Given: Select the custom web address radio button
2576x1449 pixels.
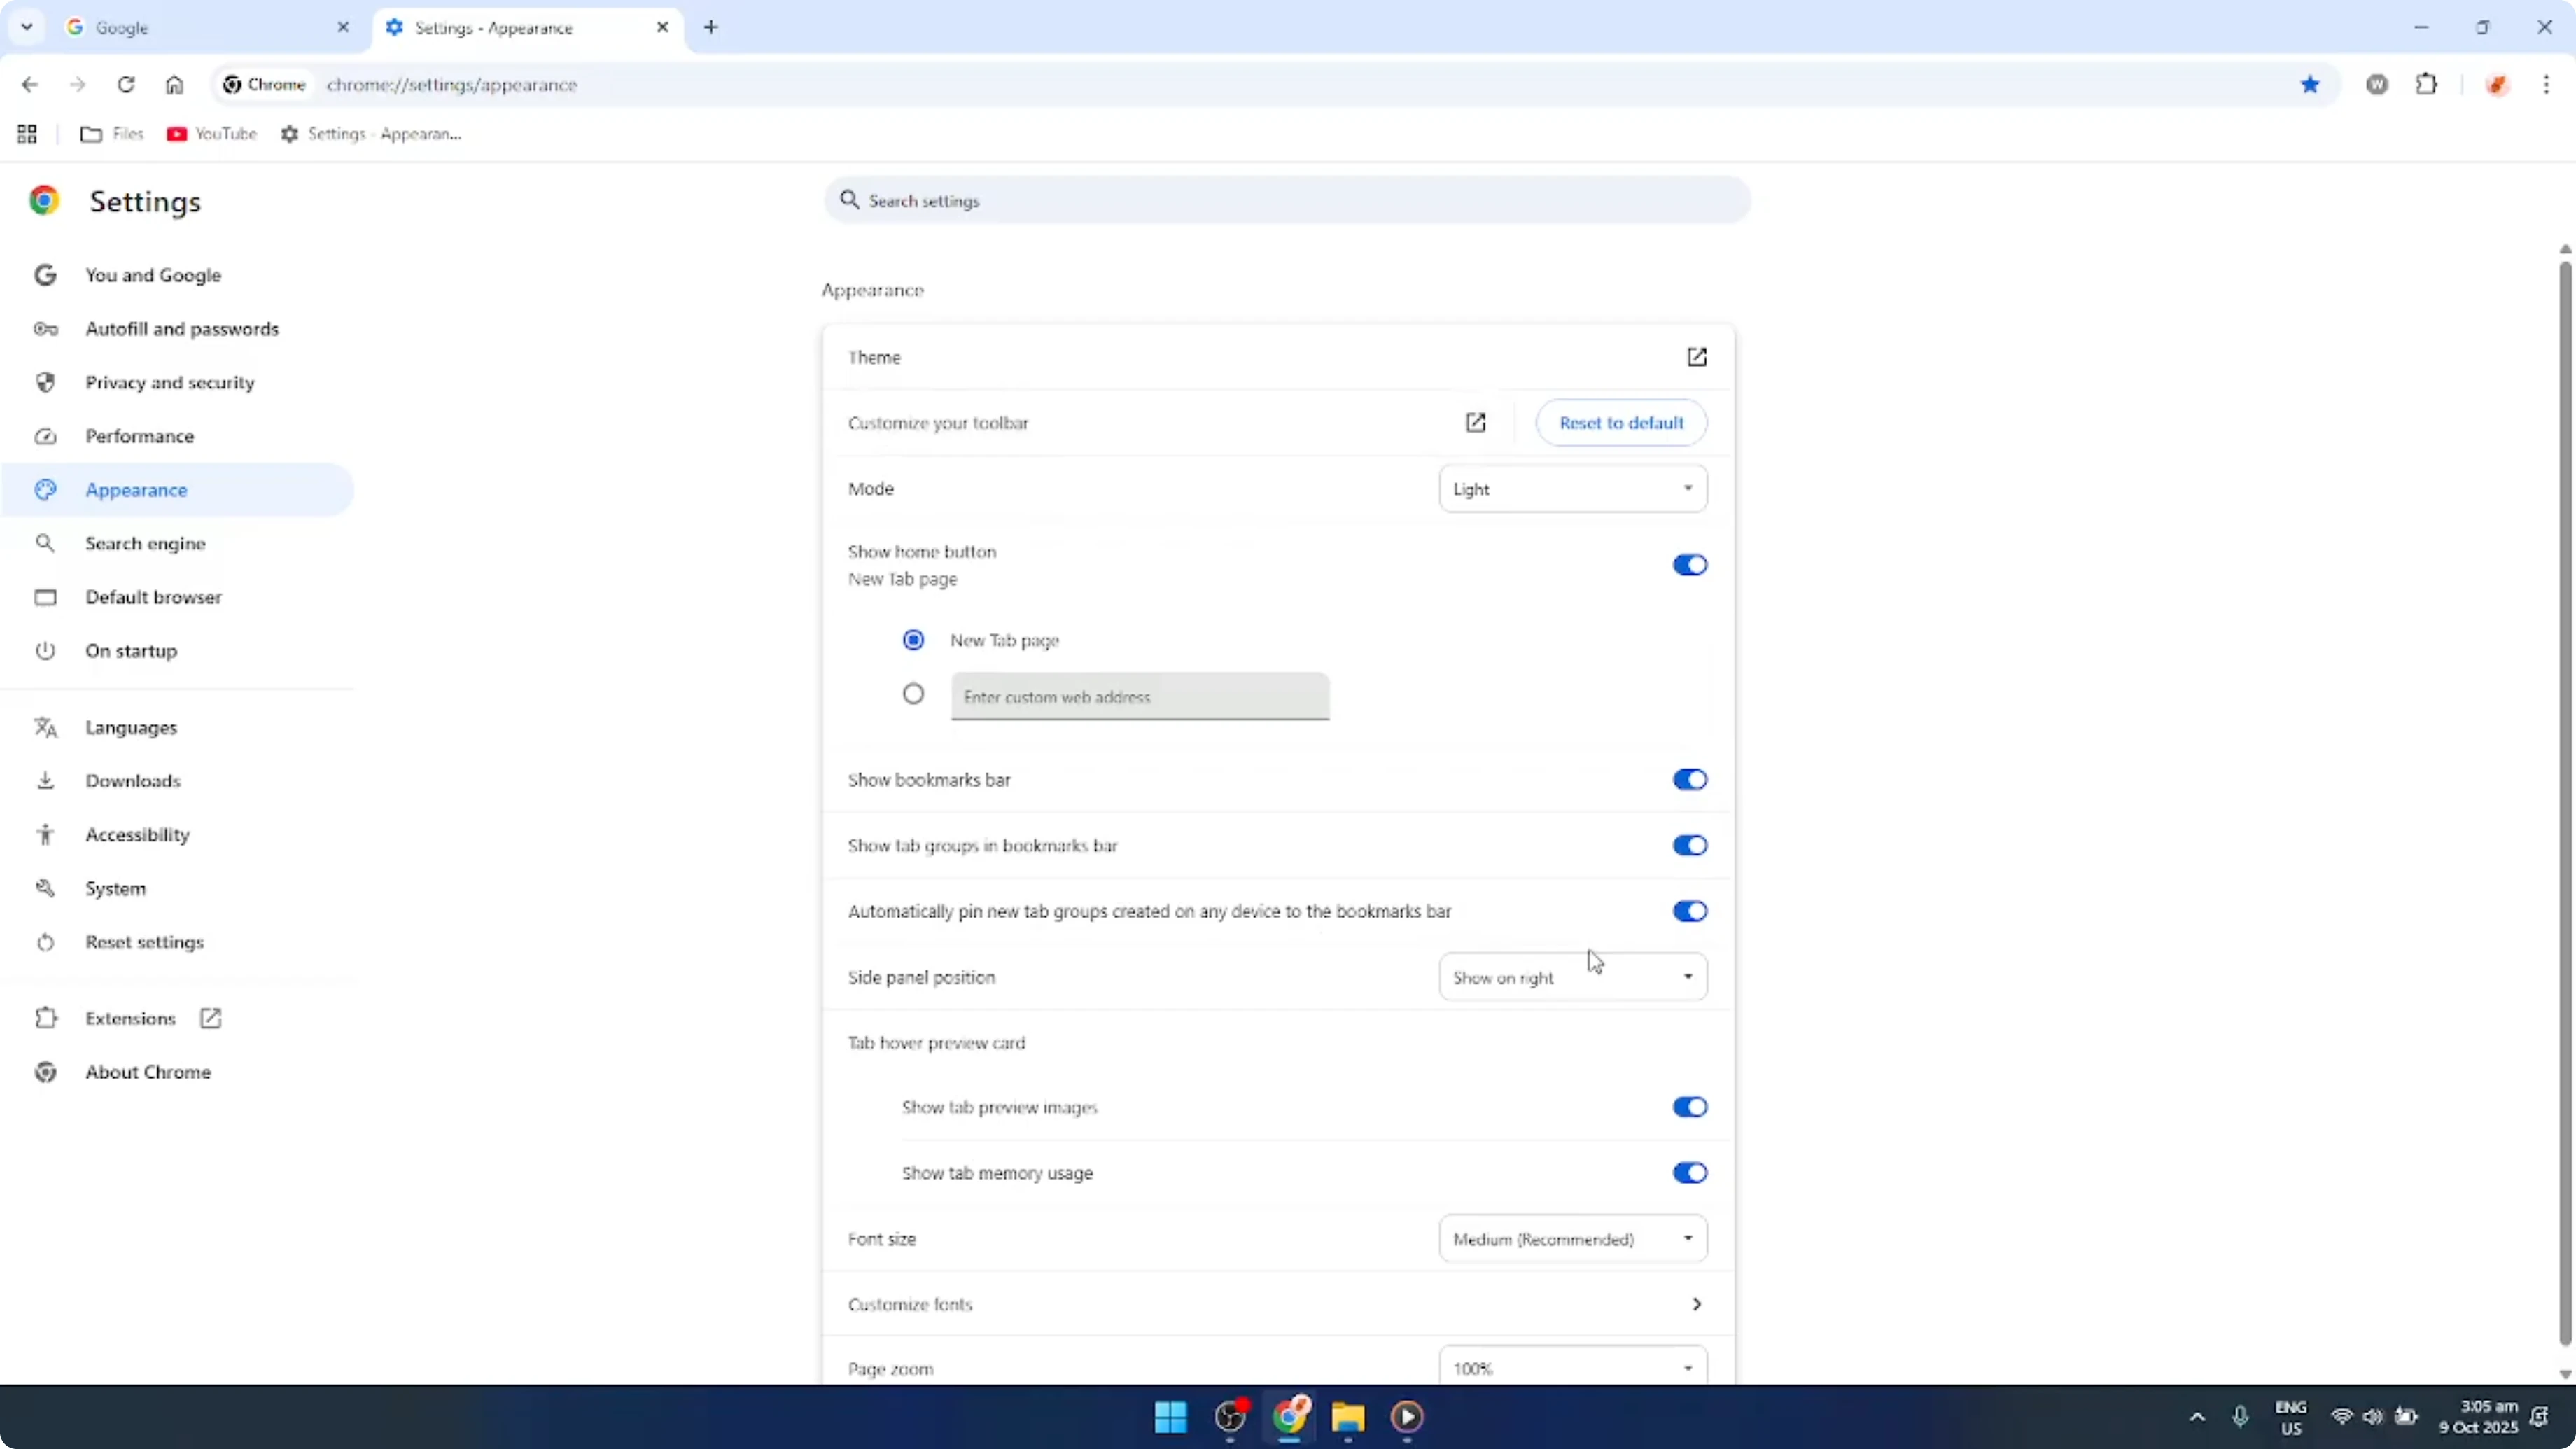Looking at the screenshot, I should (913, 694).
